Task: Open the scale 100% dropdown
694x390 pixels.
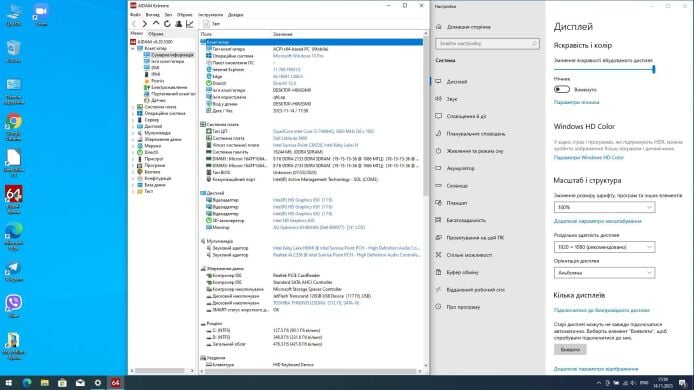Action: 604,207
